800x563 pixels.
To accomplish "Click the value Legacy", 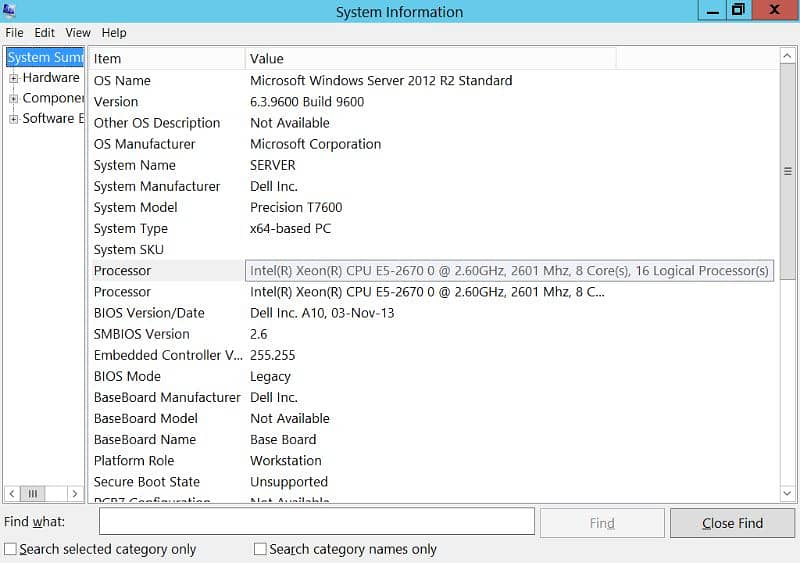I will (x=270, y=377).
